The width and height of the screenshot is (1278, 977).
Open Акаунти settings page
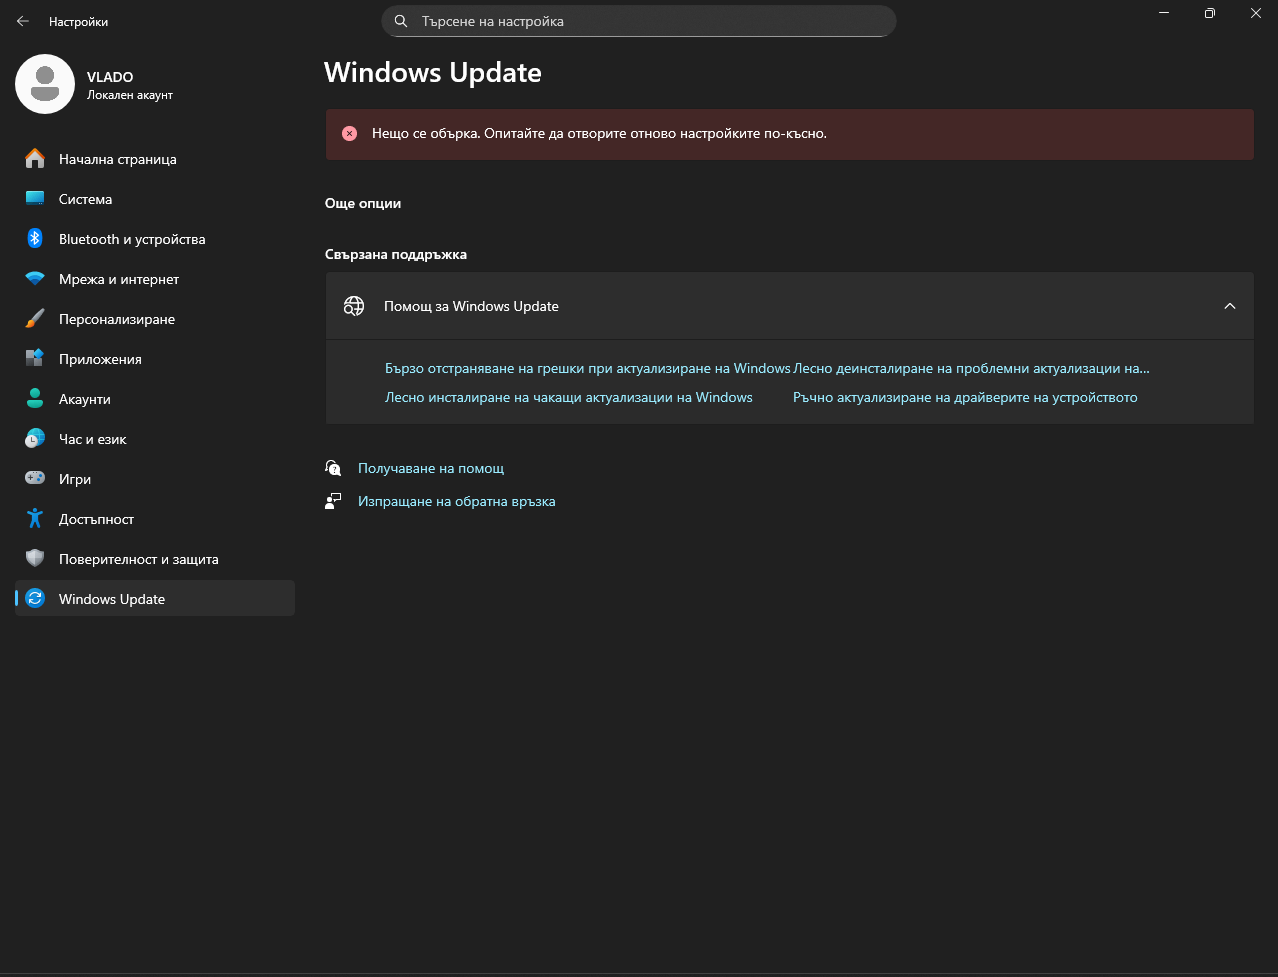pos(155,399)
